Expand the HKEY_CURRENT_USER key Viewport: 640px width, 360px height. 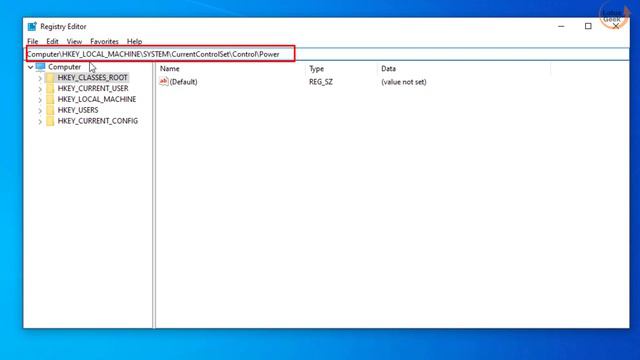40,89
